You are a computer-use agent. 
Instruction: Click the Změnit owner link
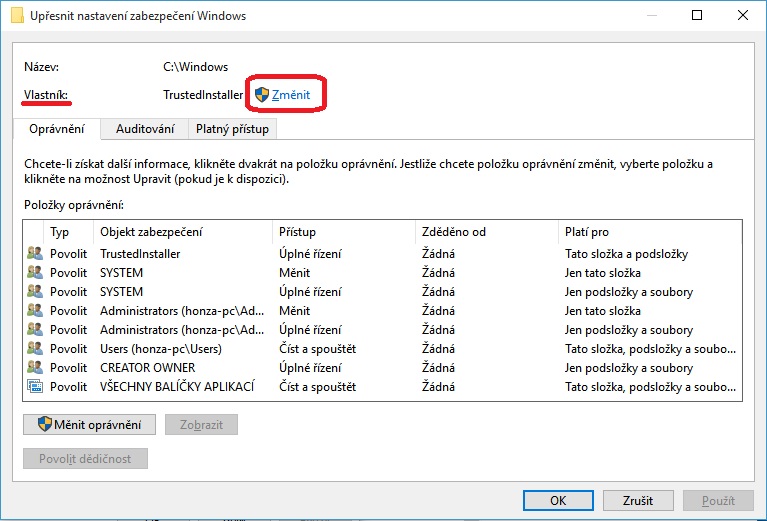[x=291, y=94]
